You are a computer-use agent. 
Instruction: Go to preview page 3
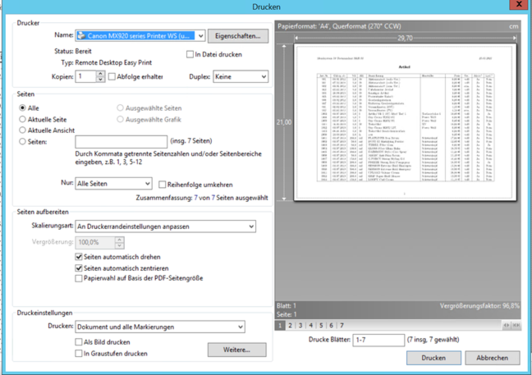tap(300, 325)
